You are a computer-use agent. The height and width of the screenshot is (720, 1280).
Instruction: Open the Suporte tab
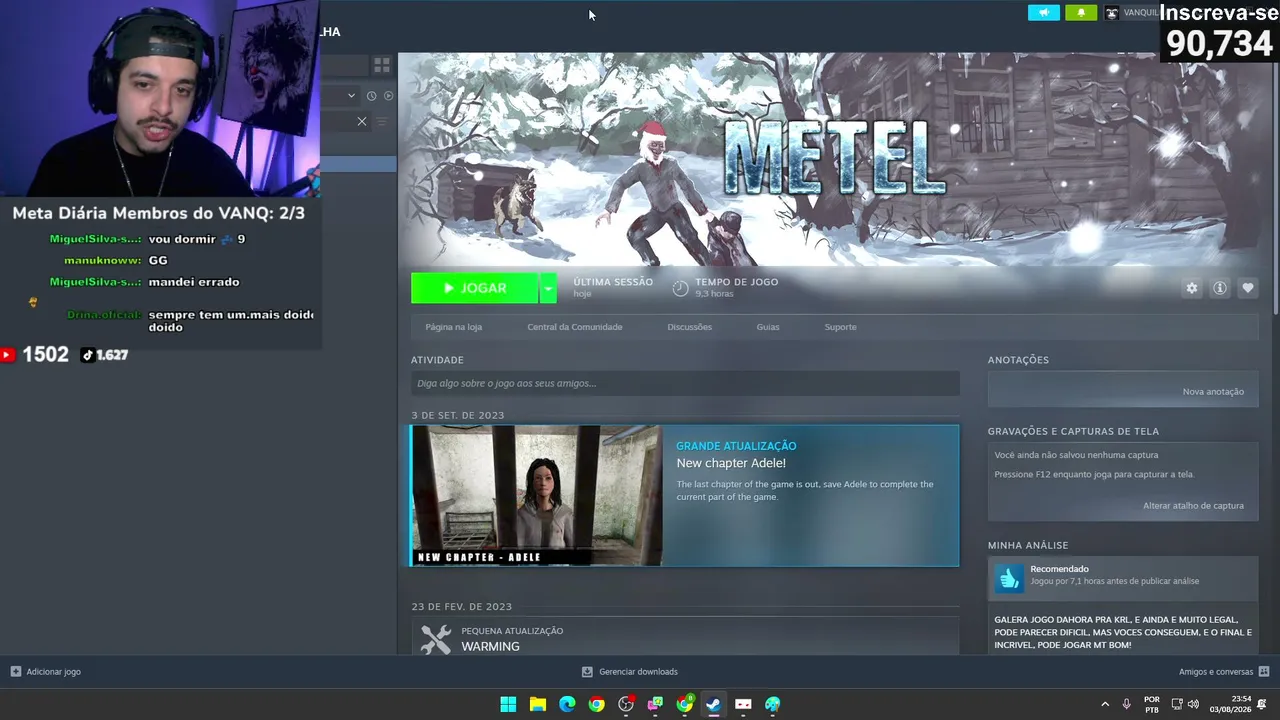point(841,327)
